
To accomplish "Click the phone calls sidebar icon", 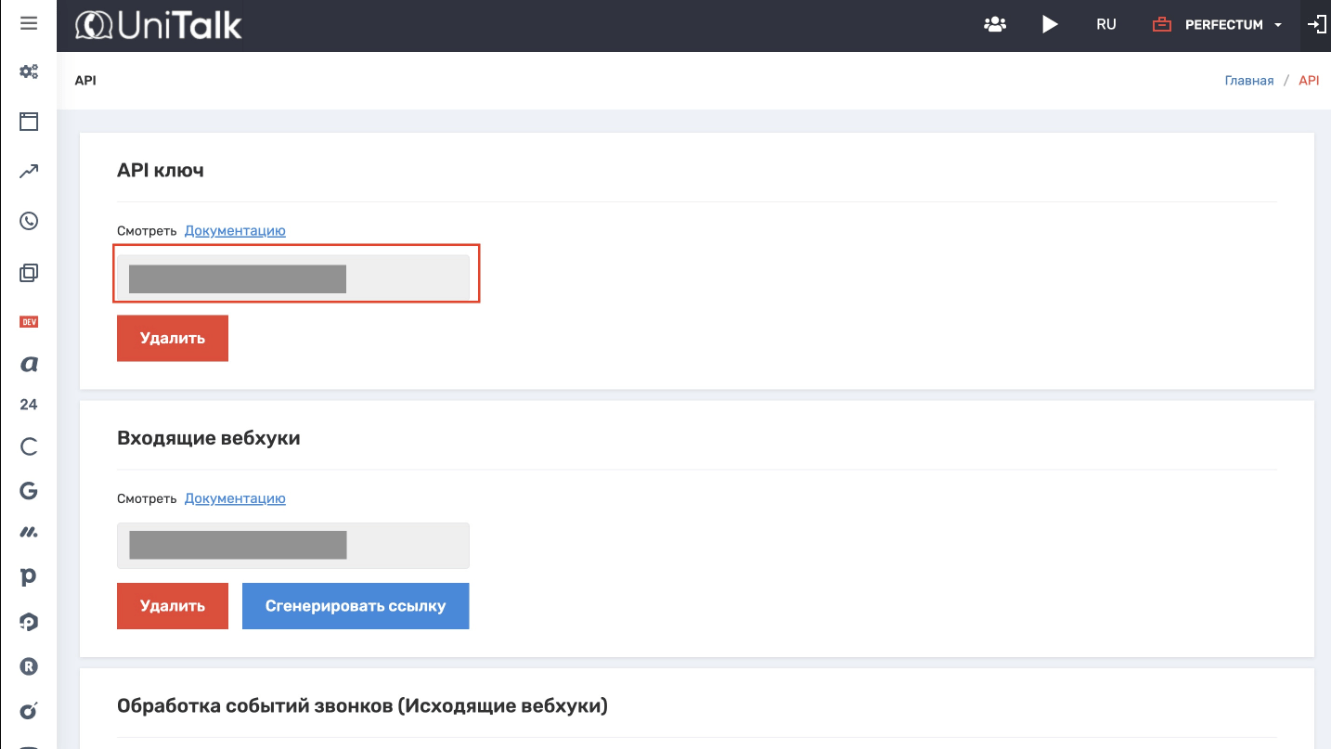I will pyautogui.click(x=29, y=221).
